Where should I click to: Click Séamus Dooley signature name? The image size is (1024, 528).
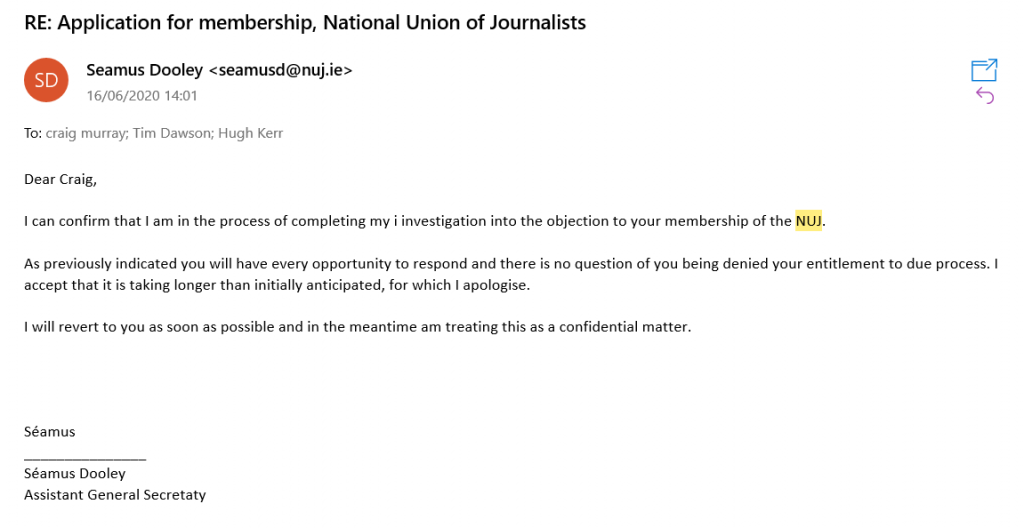coord(74,474)
